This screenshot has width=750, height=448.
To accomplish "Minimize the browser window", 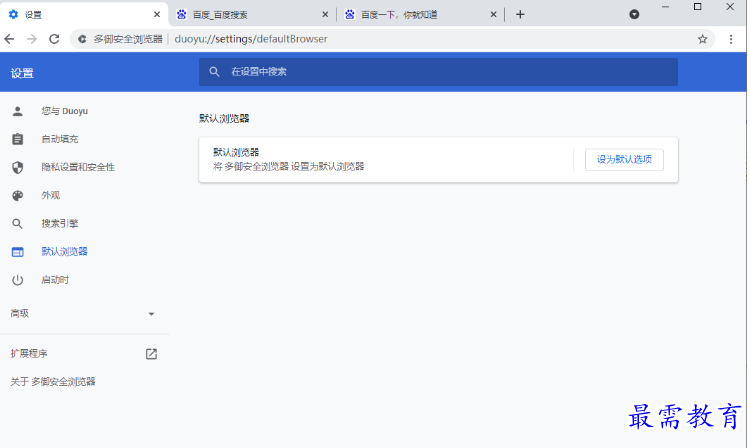I will pyautogui.click(x=665, y=7).
